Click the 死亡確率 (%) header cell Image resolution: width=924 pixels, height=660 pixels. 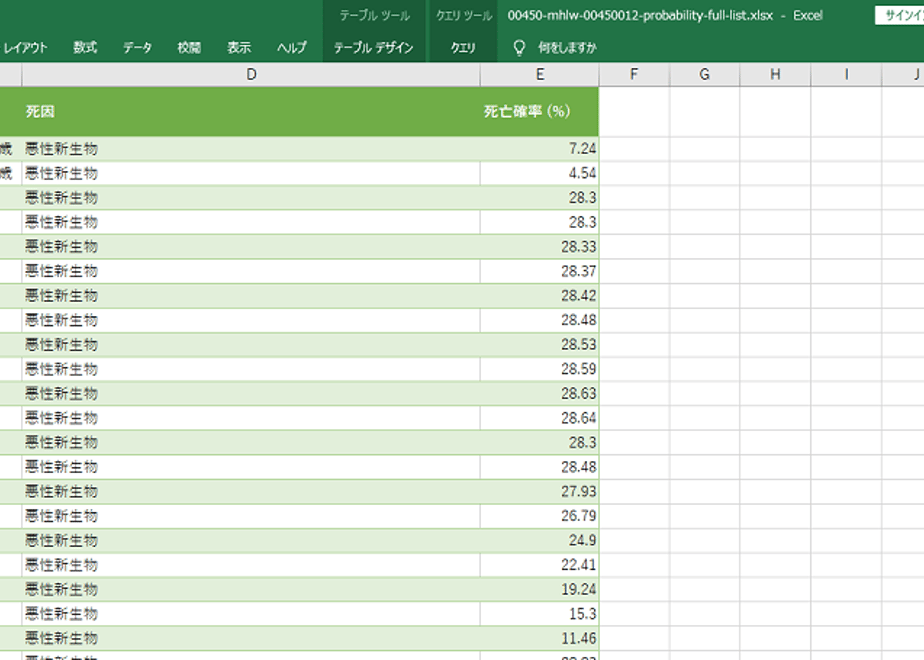pos(540,112)
